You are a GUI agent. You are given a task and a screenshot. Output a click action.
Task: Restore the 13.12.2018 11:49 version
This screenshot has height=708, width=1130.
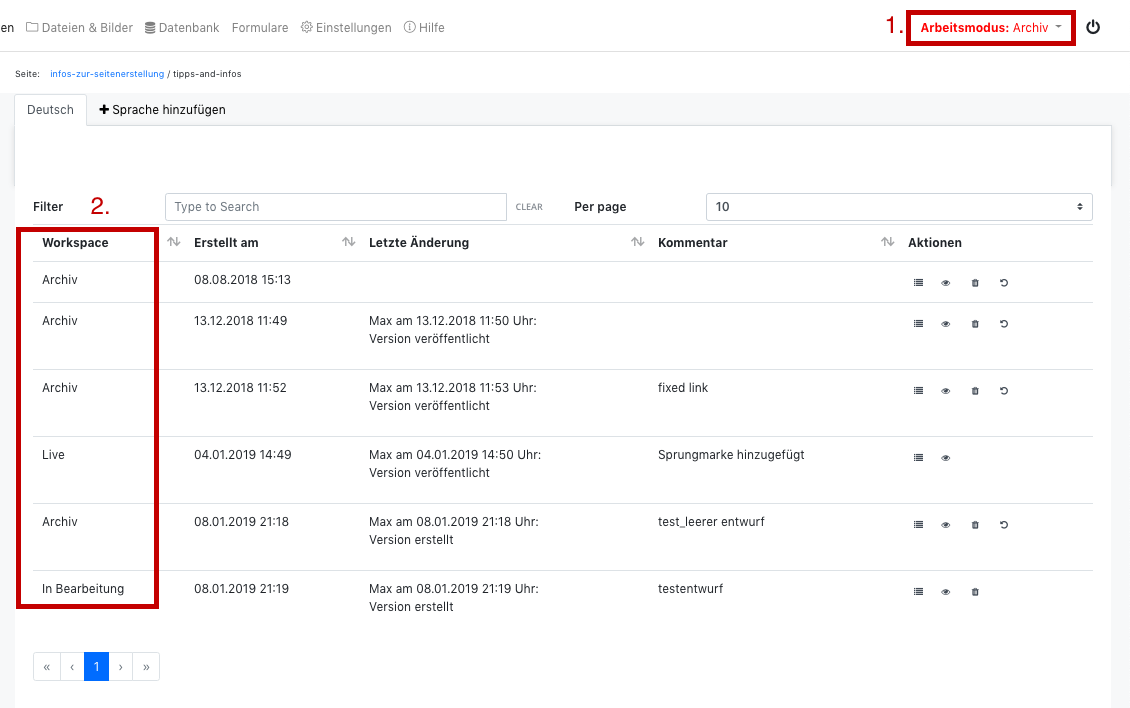1004,324
